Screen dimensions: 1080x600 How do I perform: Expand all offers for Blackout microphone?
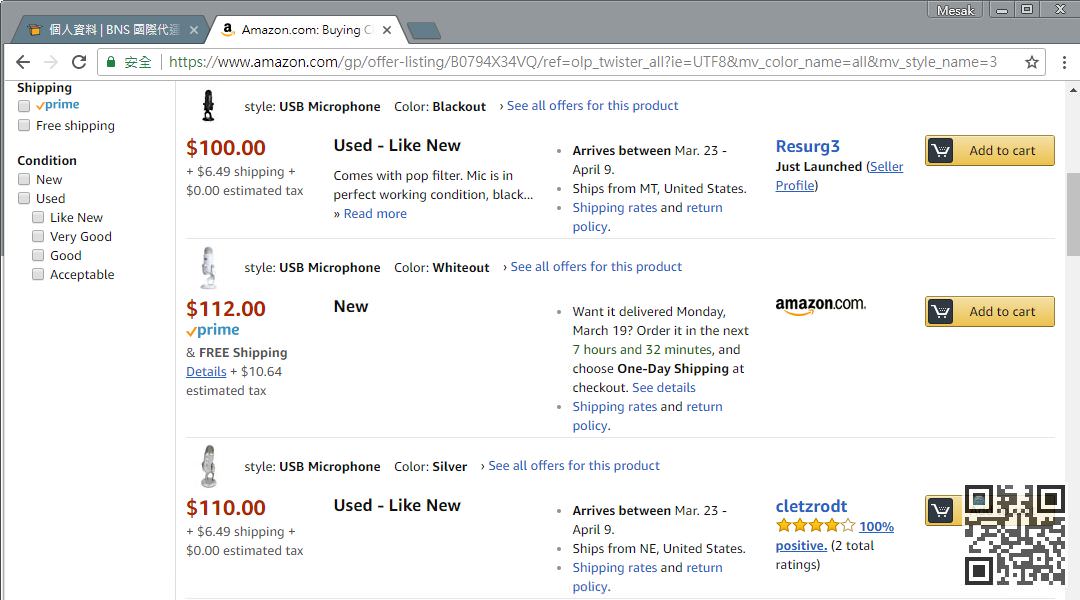(592, 106)
